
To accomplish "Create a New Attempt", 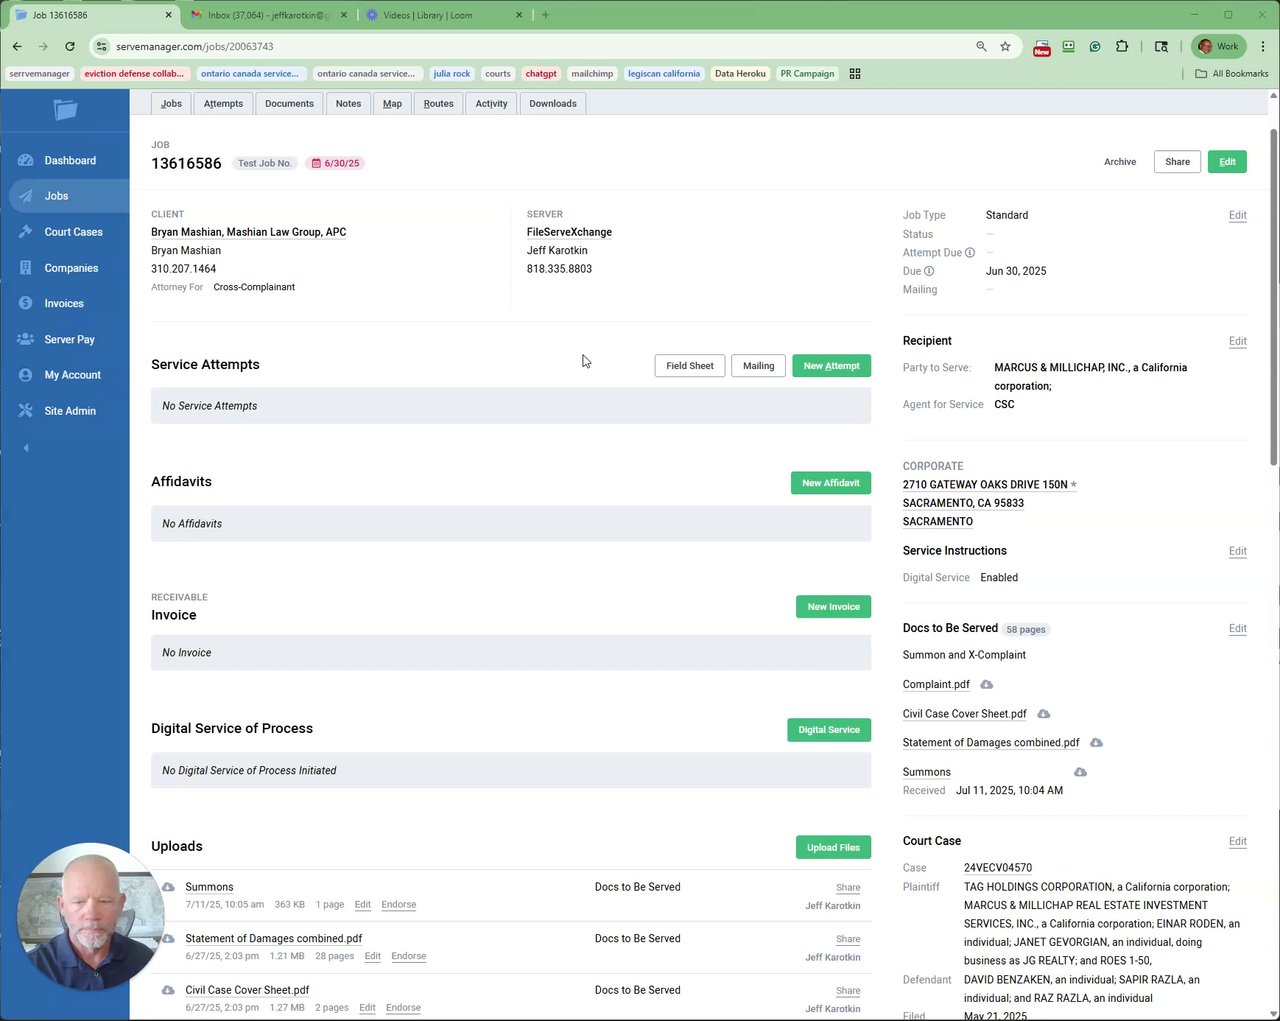I will [831, 366].
